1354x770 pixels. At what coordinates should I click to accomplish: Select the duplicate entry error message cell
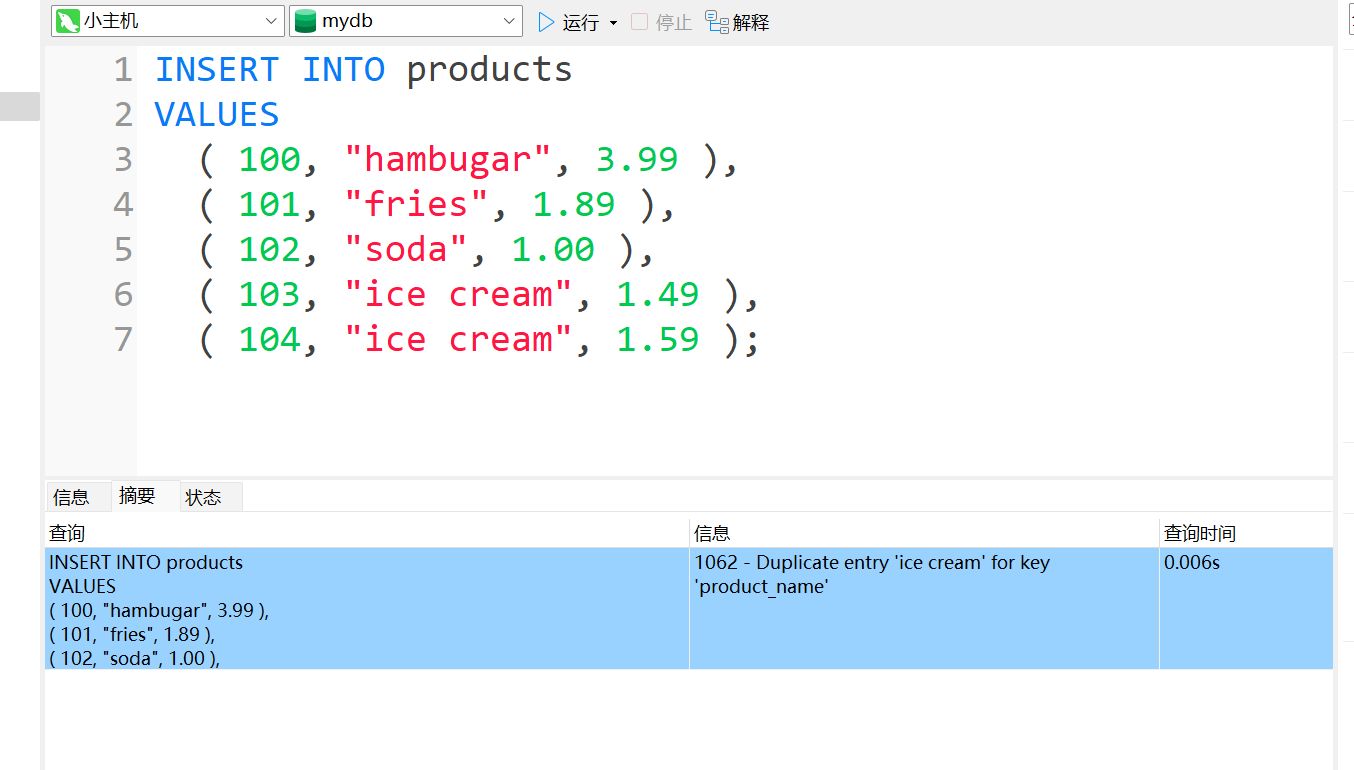point(871,574)
